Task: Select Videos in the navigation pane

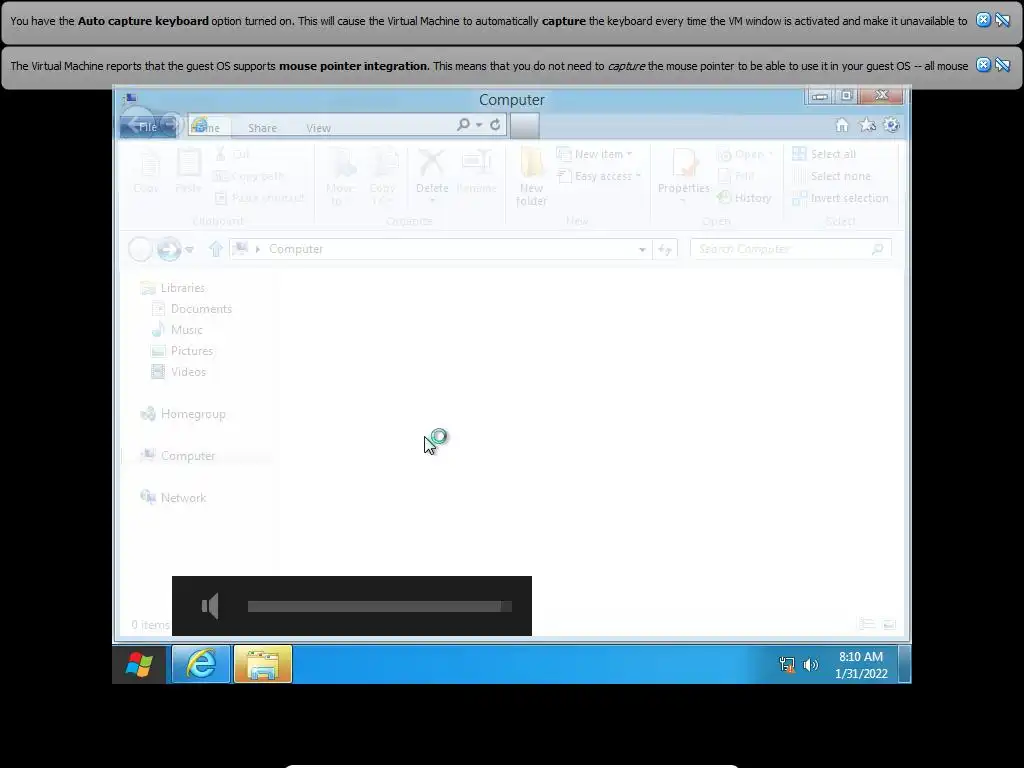Action: pyautogui.click(x=178, y=372)
